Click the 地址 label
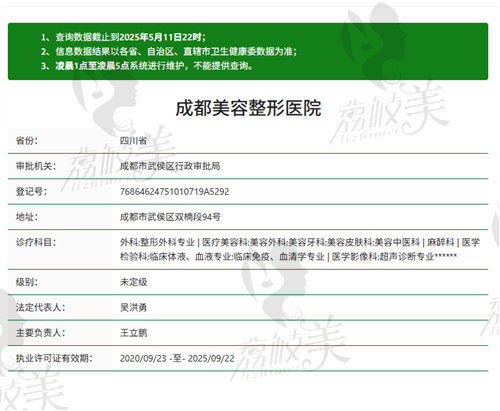500x411 pixels. [27, 217]
